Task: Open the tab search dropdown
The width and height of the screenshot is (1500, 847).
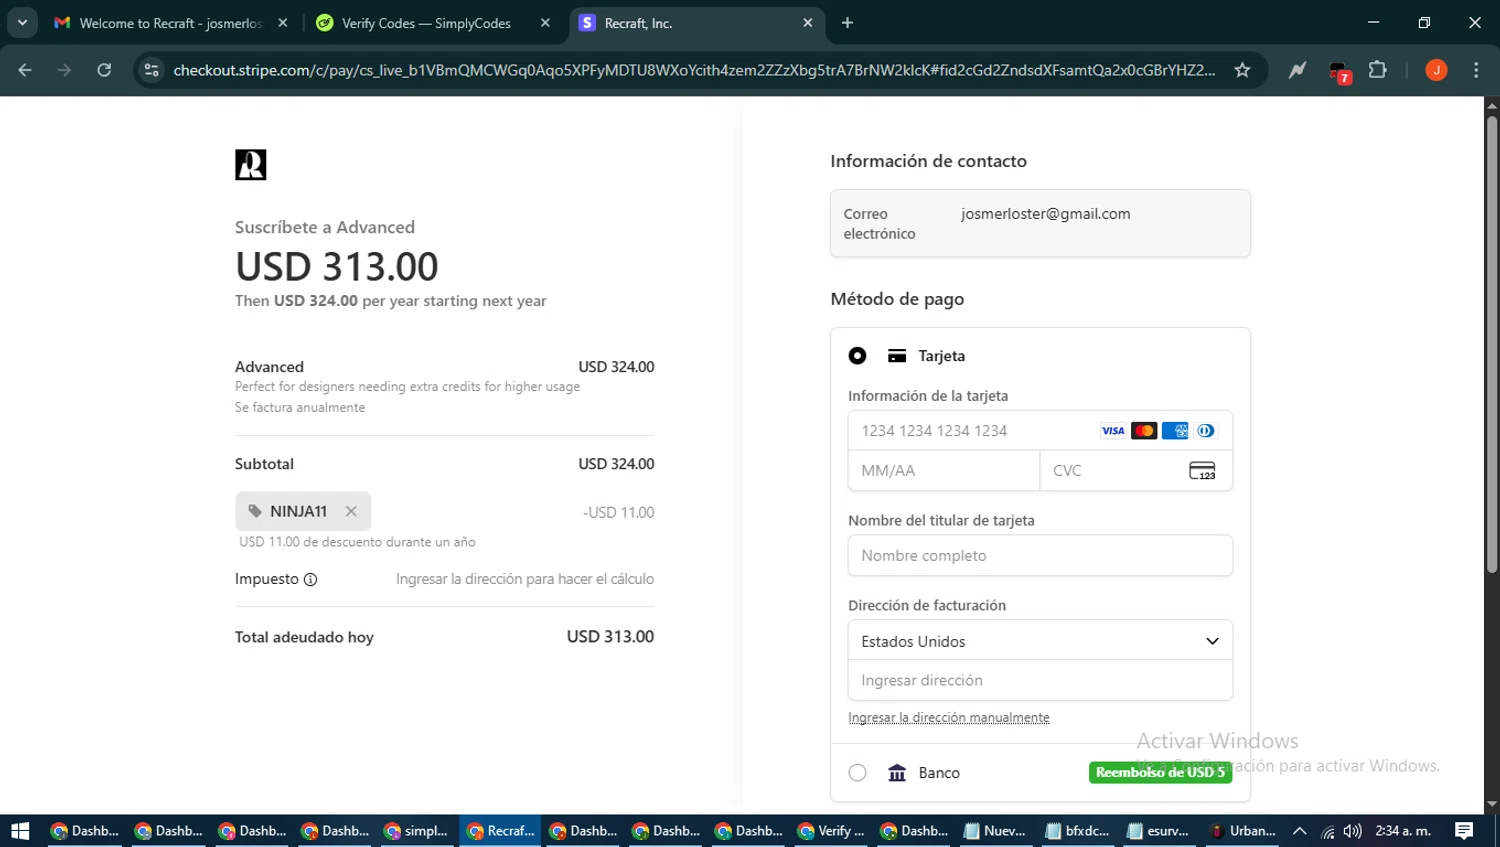Action: pyautogui.click(x=22, y=23)
